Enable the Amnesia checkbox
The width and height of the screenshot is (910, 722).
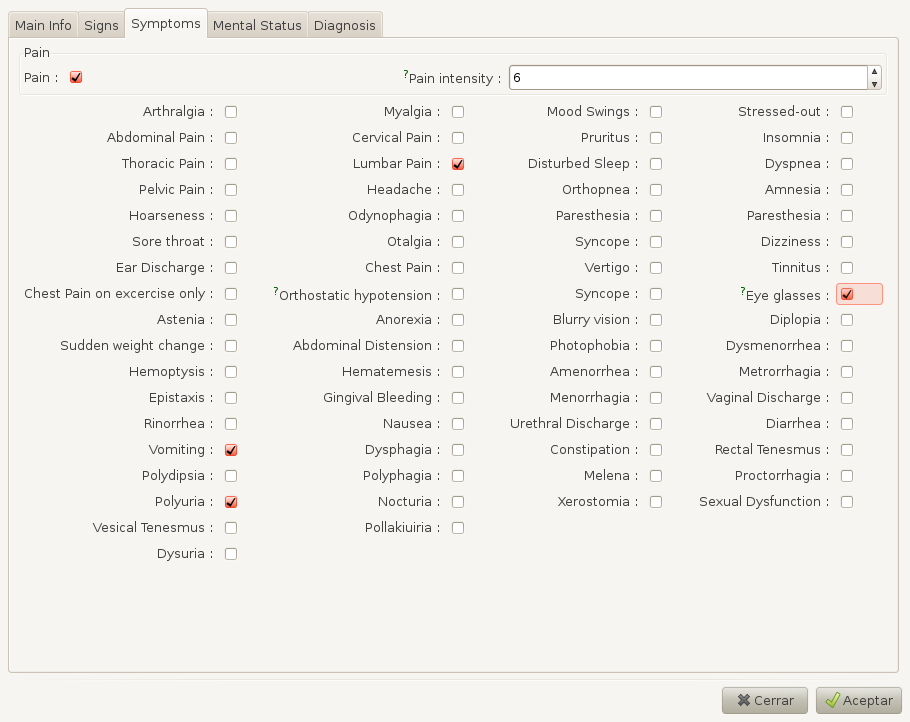pyautogui.click(x=847, y=190)
